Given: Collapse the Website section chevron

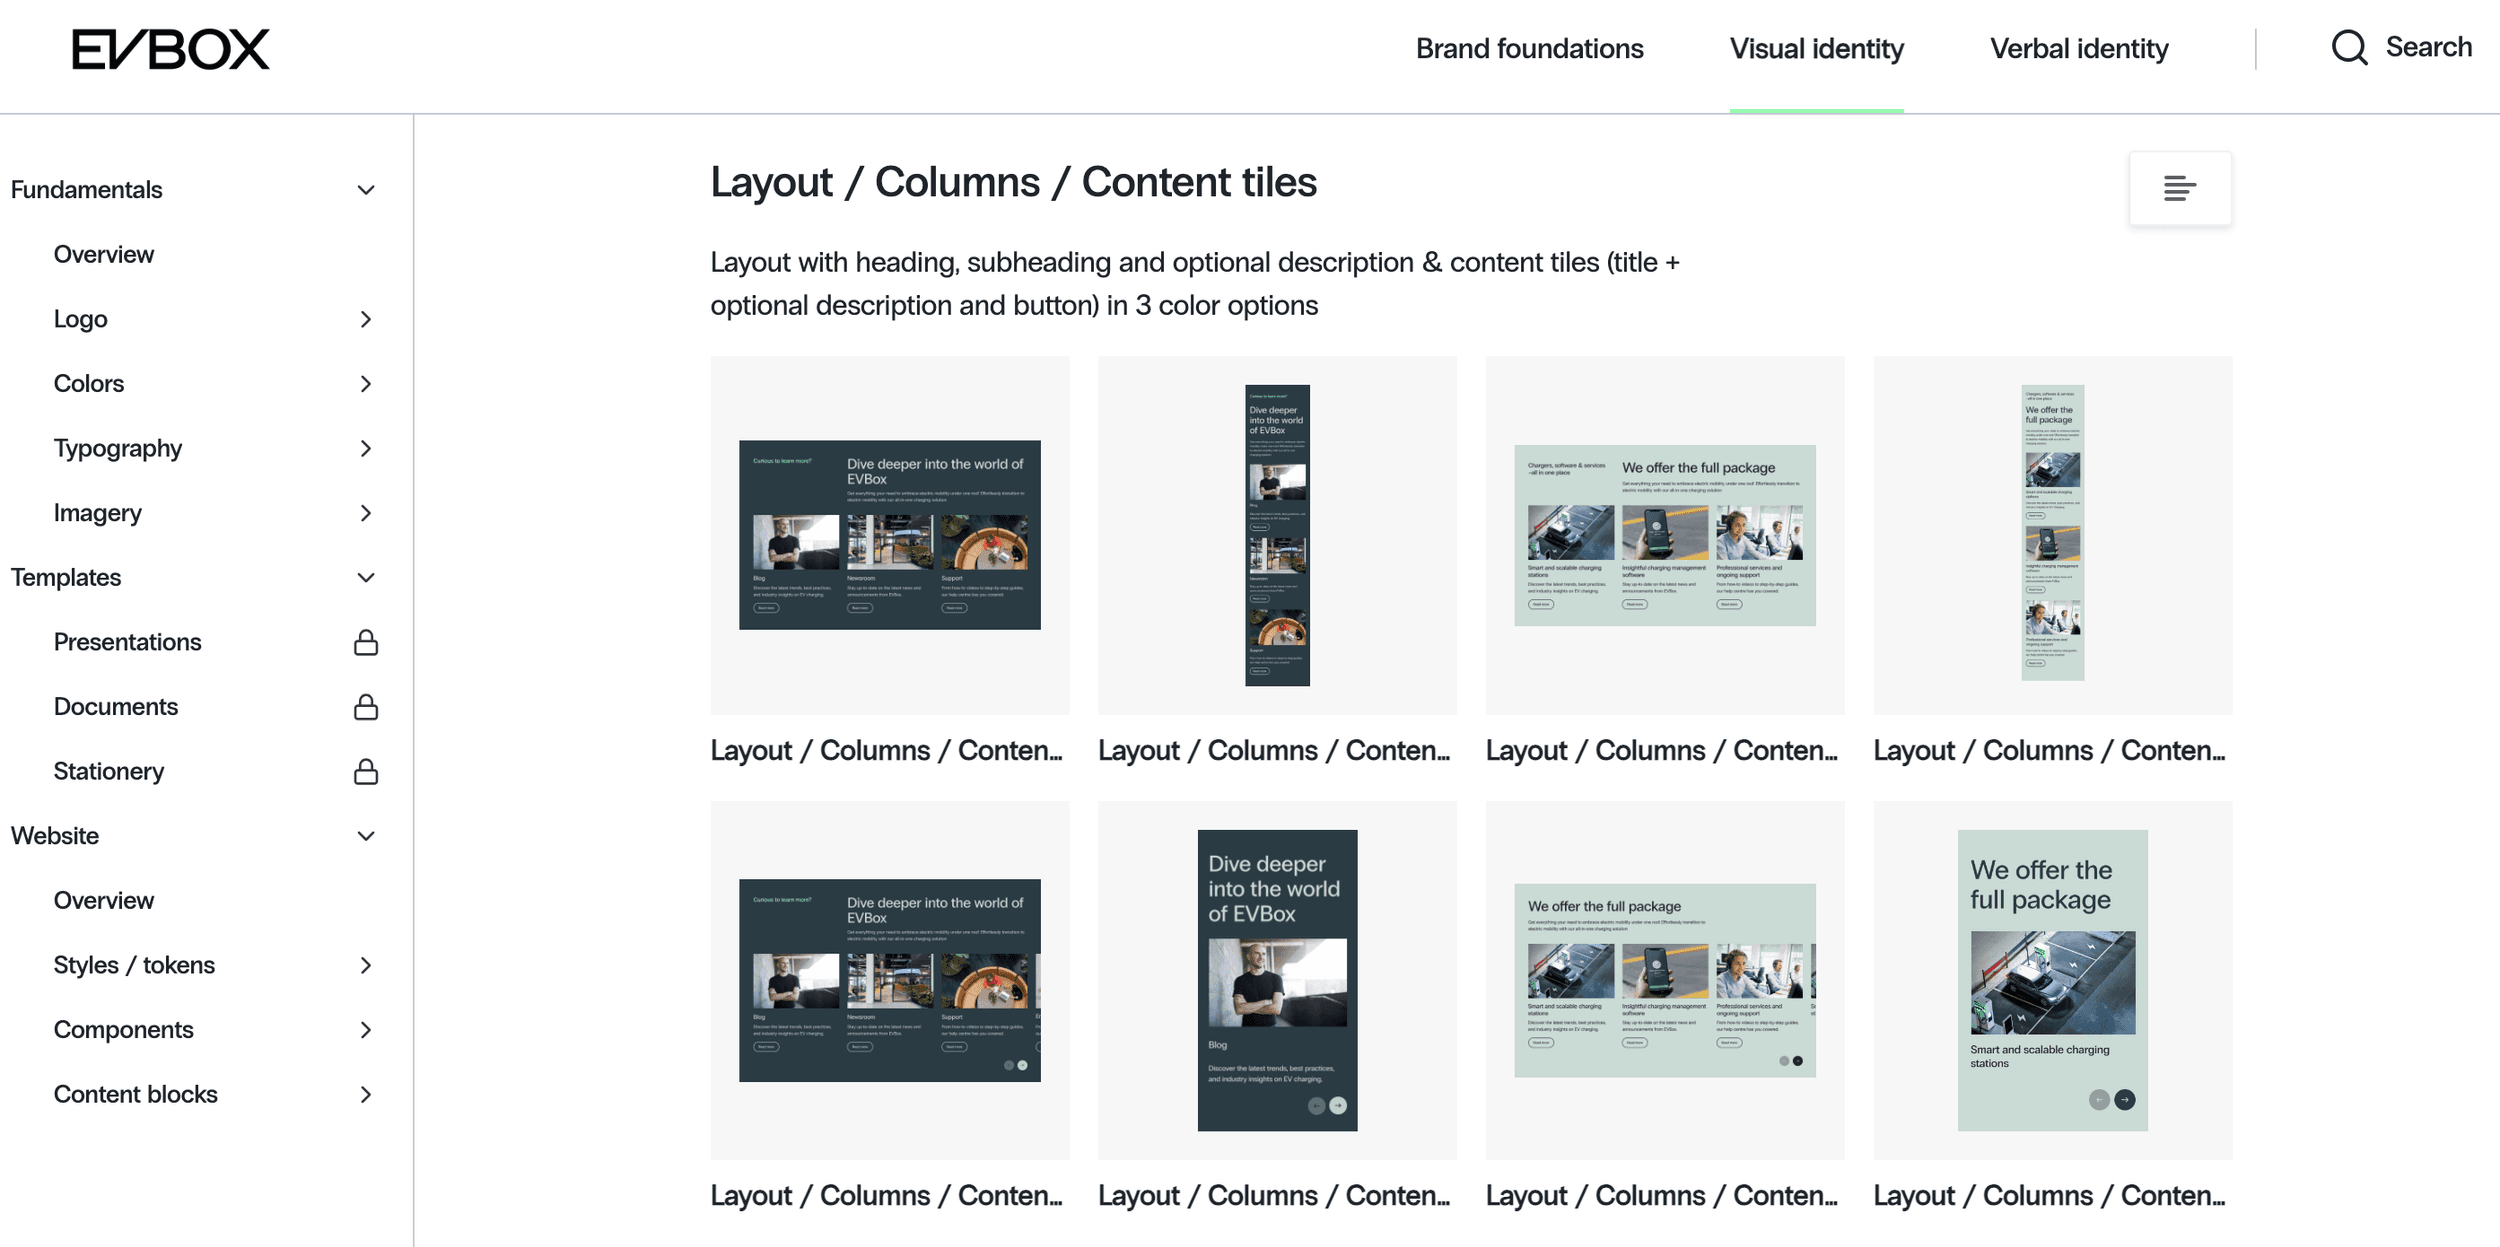Looking at the screenshot, I should [366, 836].
